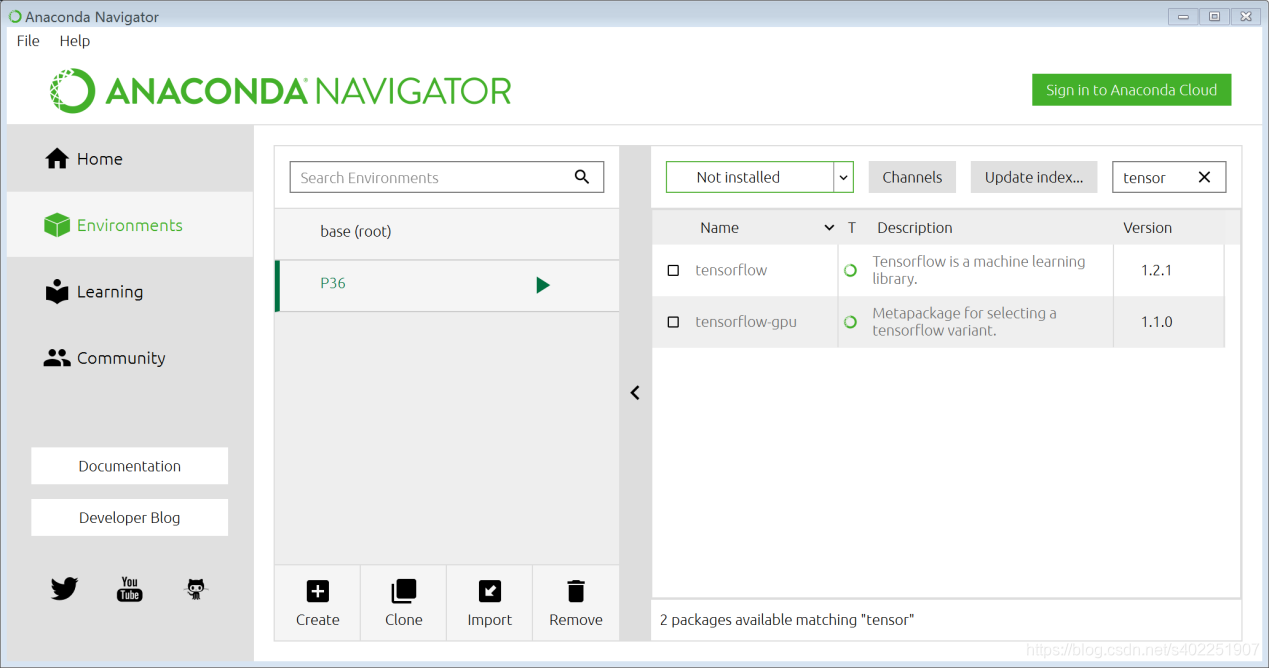Click the search magnifier icon

click(x=582, y=177)
